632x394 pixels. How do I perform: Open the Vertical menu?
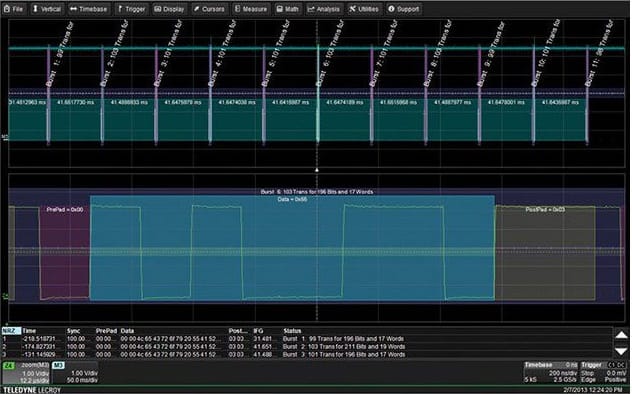[x=47, y=9]
